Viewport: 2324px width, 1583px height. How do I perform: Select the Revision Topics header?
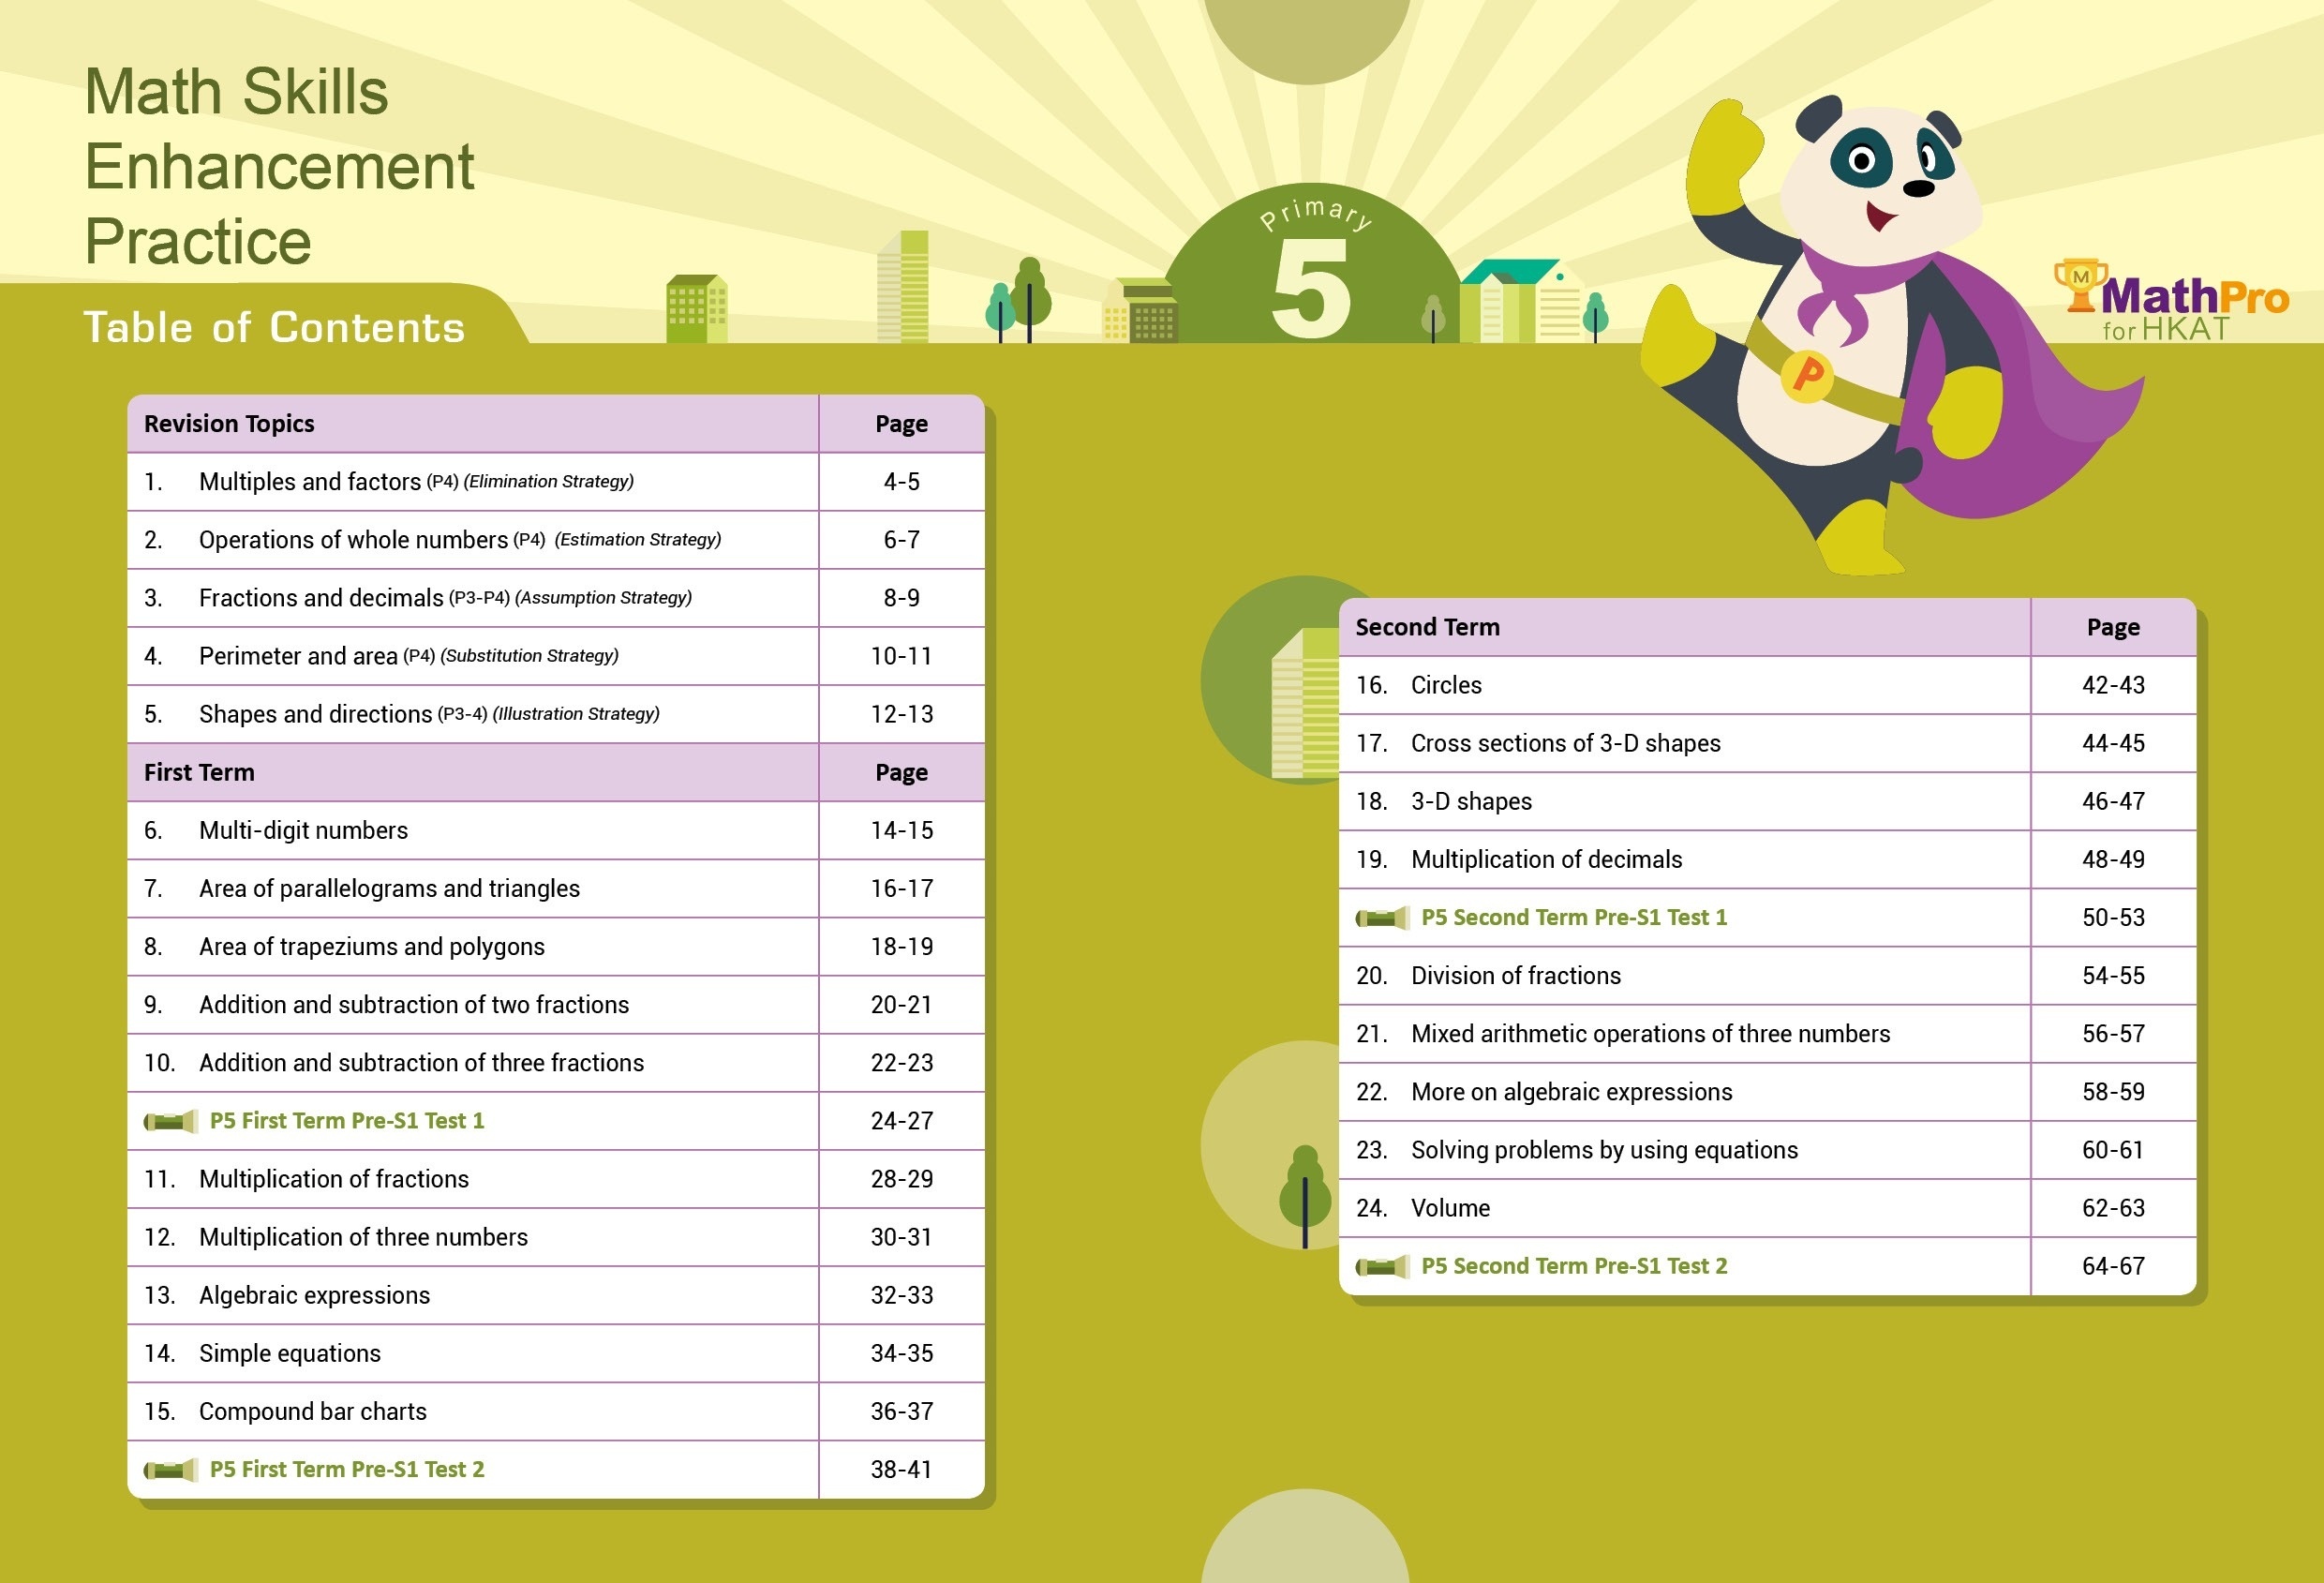tap(229, 424)
